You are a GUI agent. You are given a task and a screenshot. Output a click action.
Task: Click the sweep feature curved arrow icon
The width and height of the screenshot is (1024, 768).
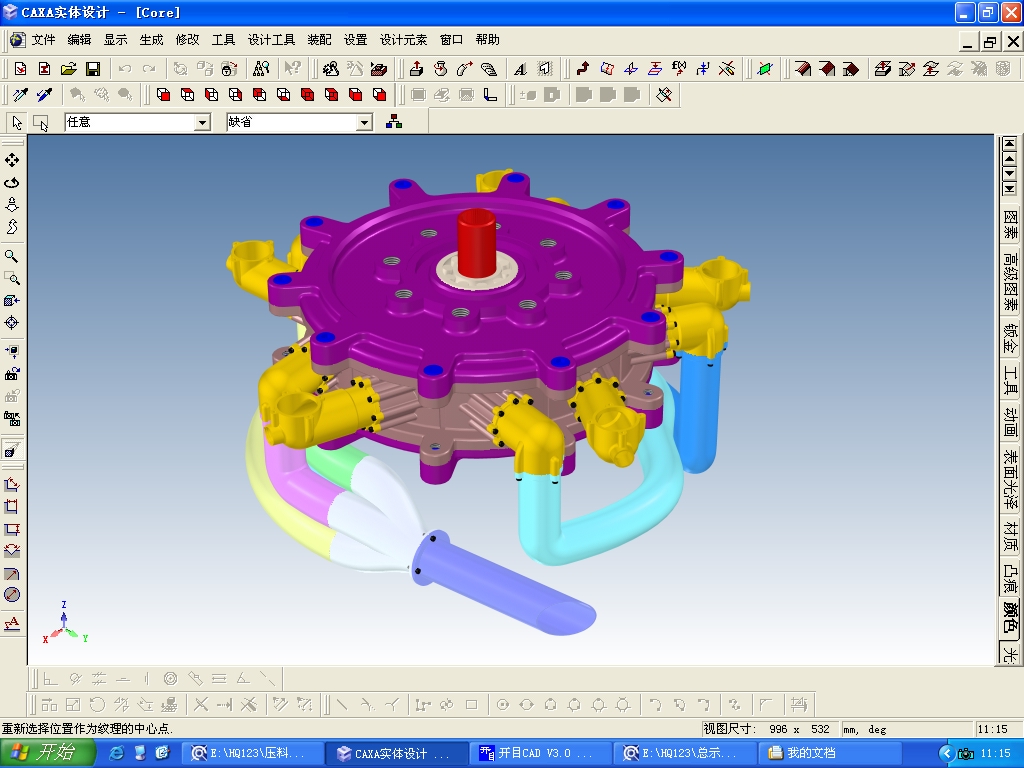pyautogui.click(x=464, y=69)
